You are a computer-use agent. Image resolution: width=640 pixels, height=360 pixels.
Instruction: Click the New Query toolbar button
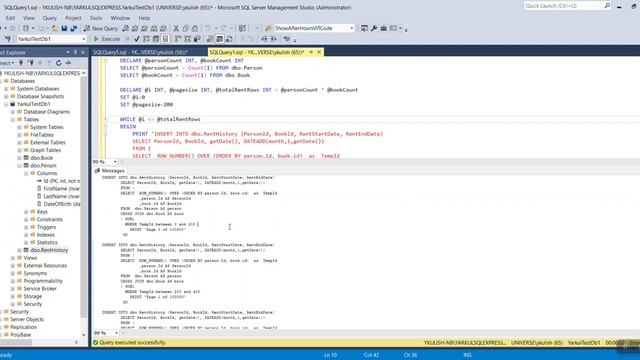(x=101, y=28)
